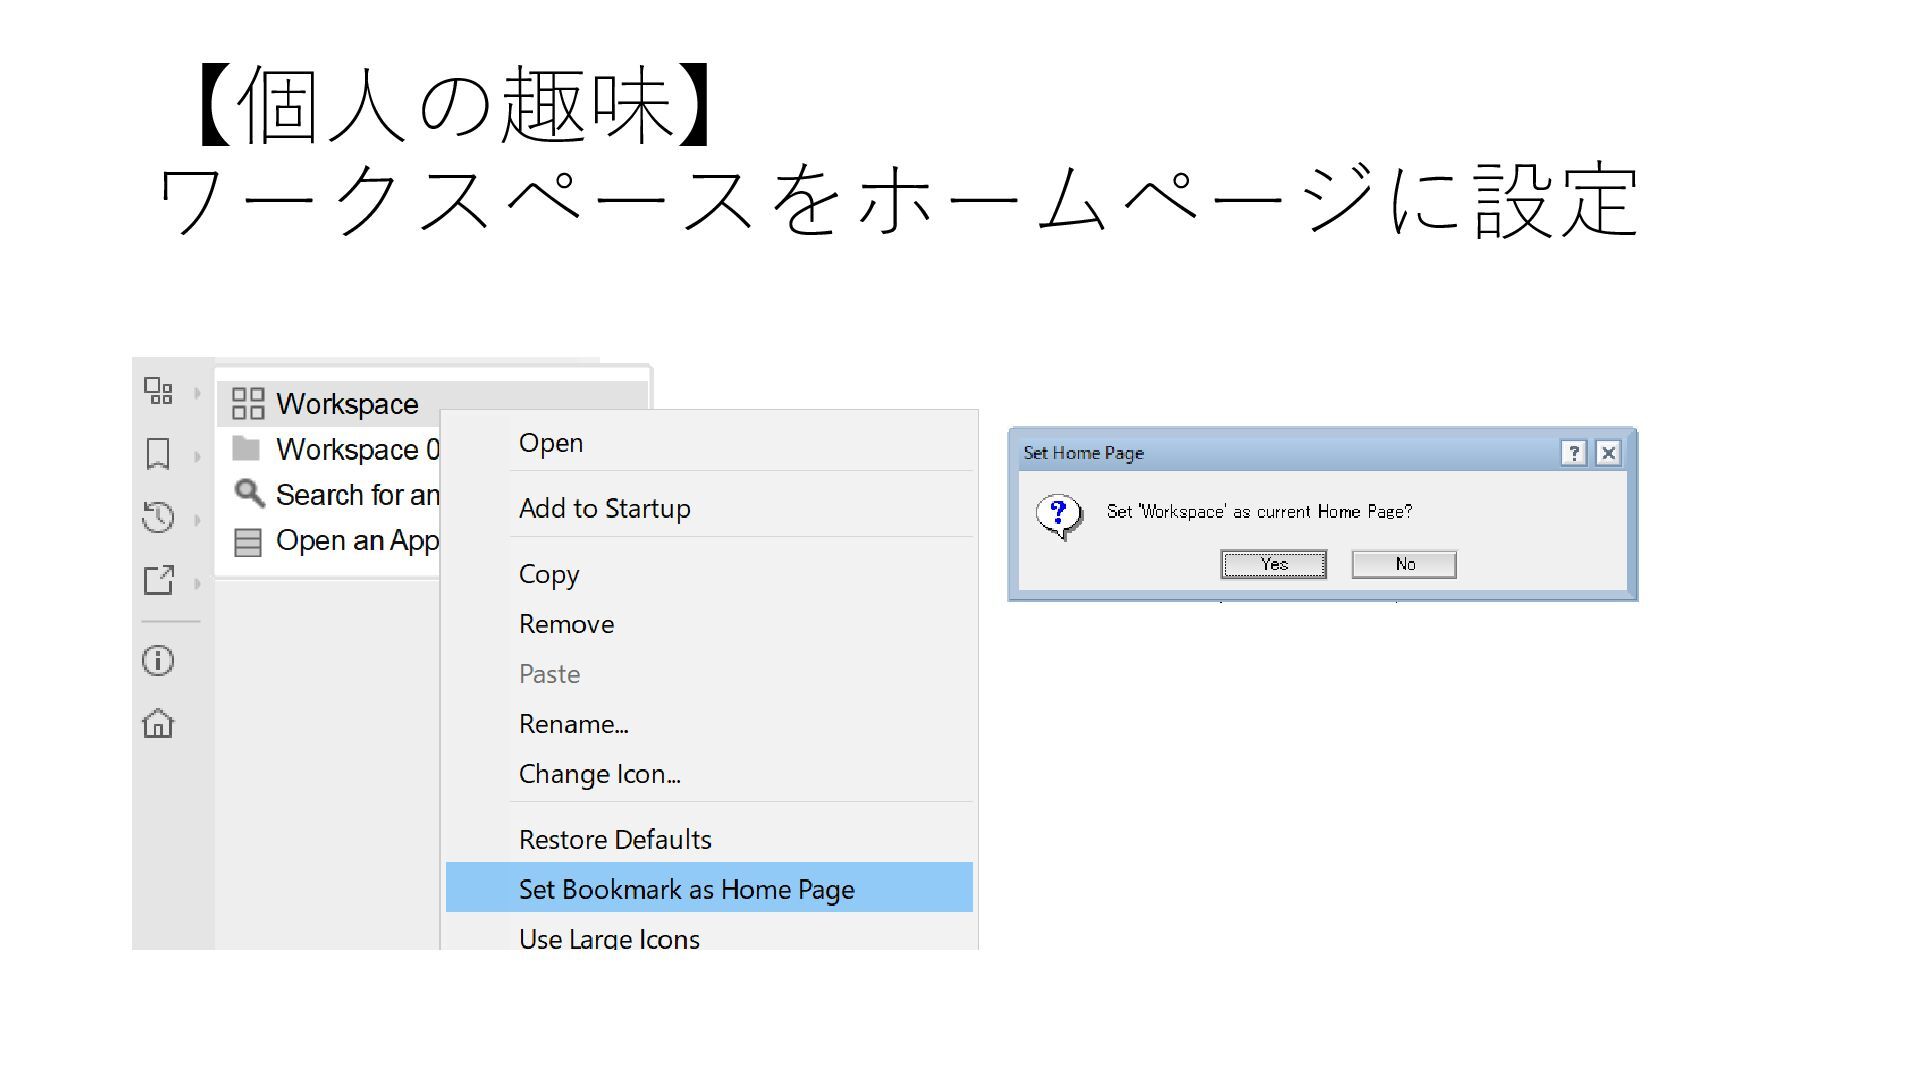Go to the Home icon
Image resolution: width=1920 pixels, height=1080 pixels.
tap(158, 723)
